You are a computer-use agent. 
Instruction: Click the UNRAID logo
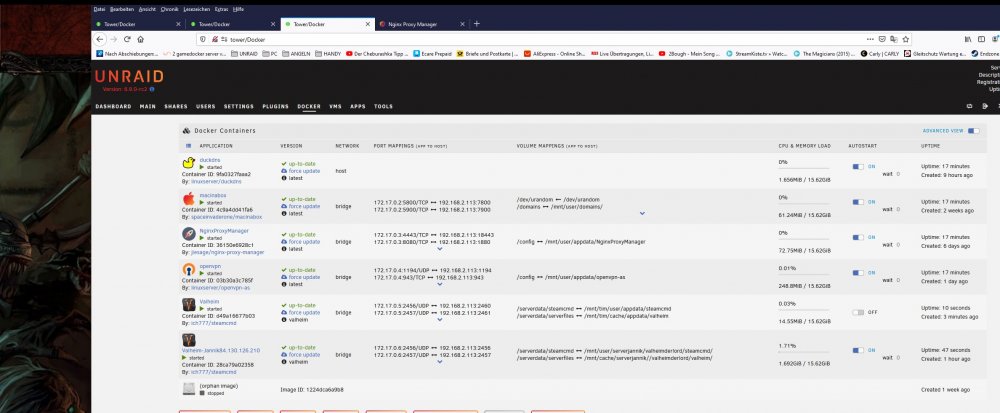pyautogui.click(x=129, y=76)
